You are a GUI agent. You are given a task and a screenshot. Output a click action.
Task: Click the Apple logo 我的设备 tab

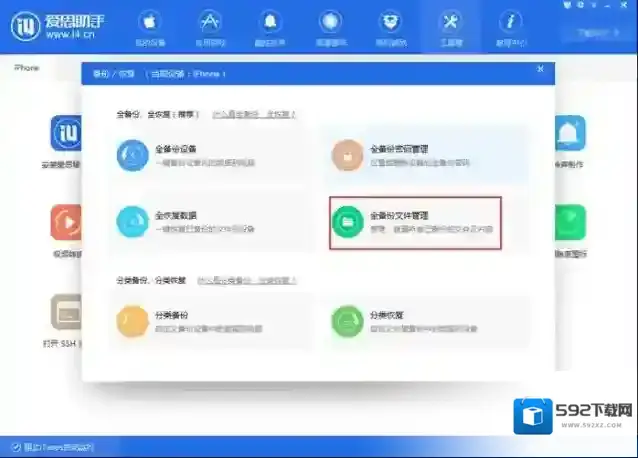pyautogui.click(x=151, y=27)
